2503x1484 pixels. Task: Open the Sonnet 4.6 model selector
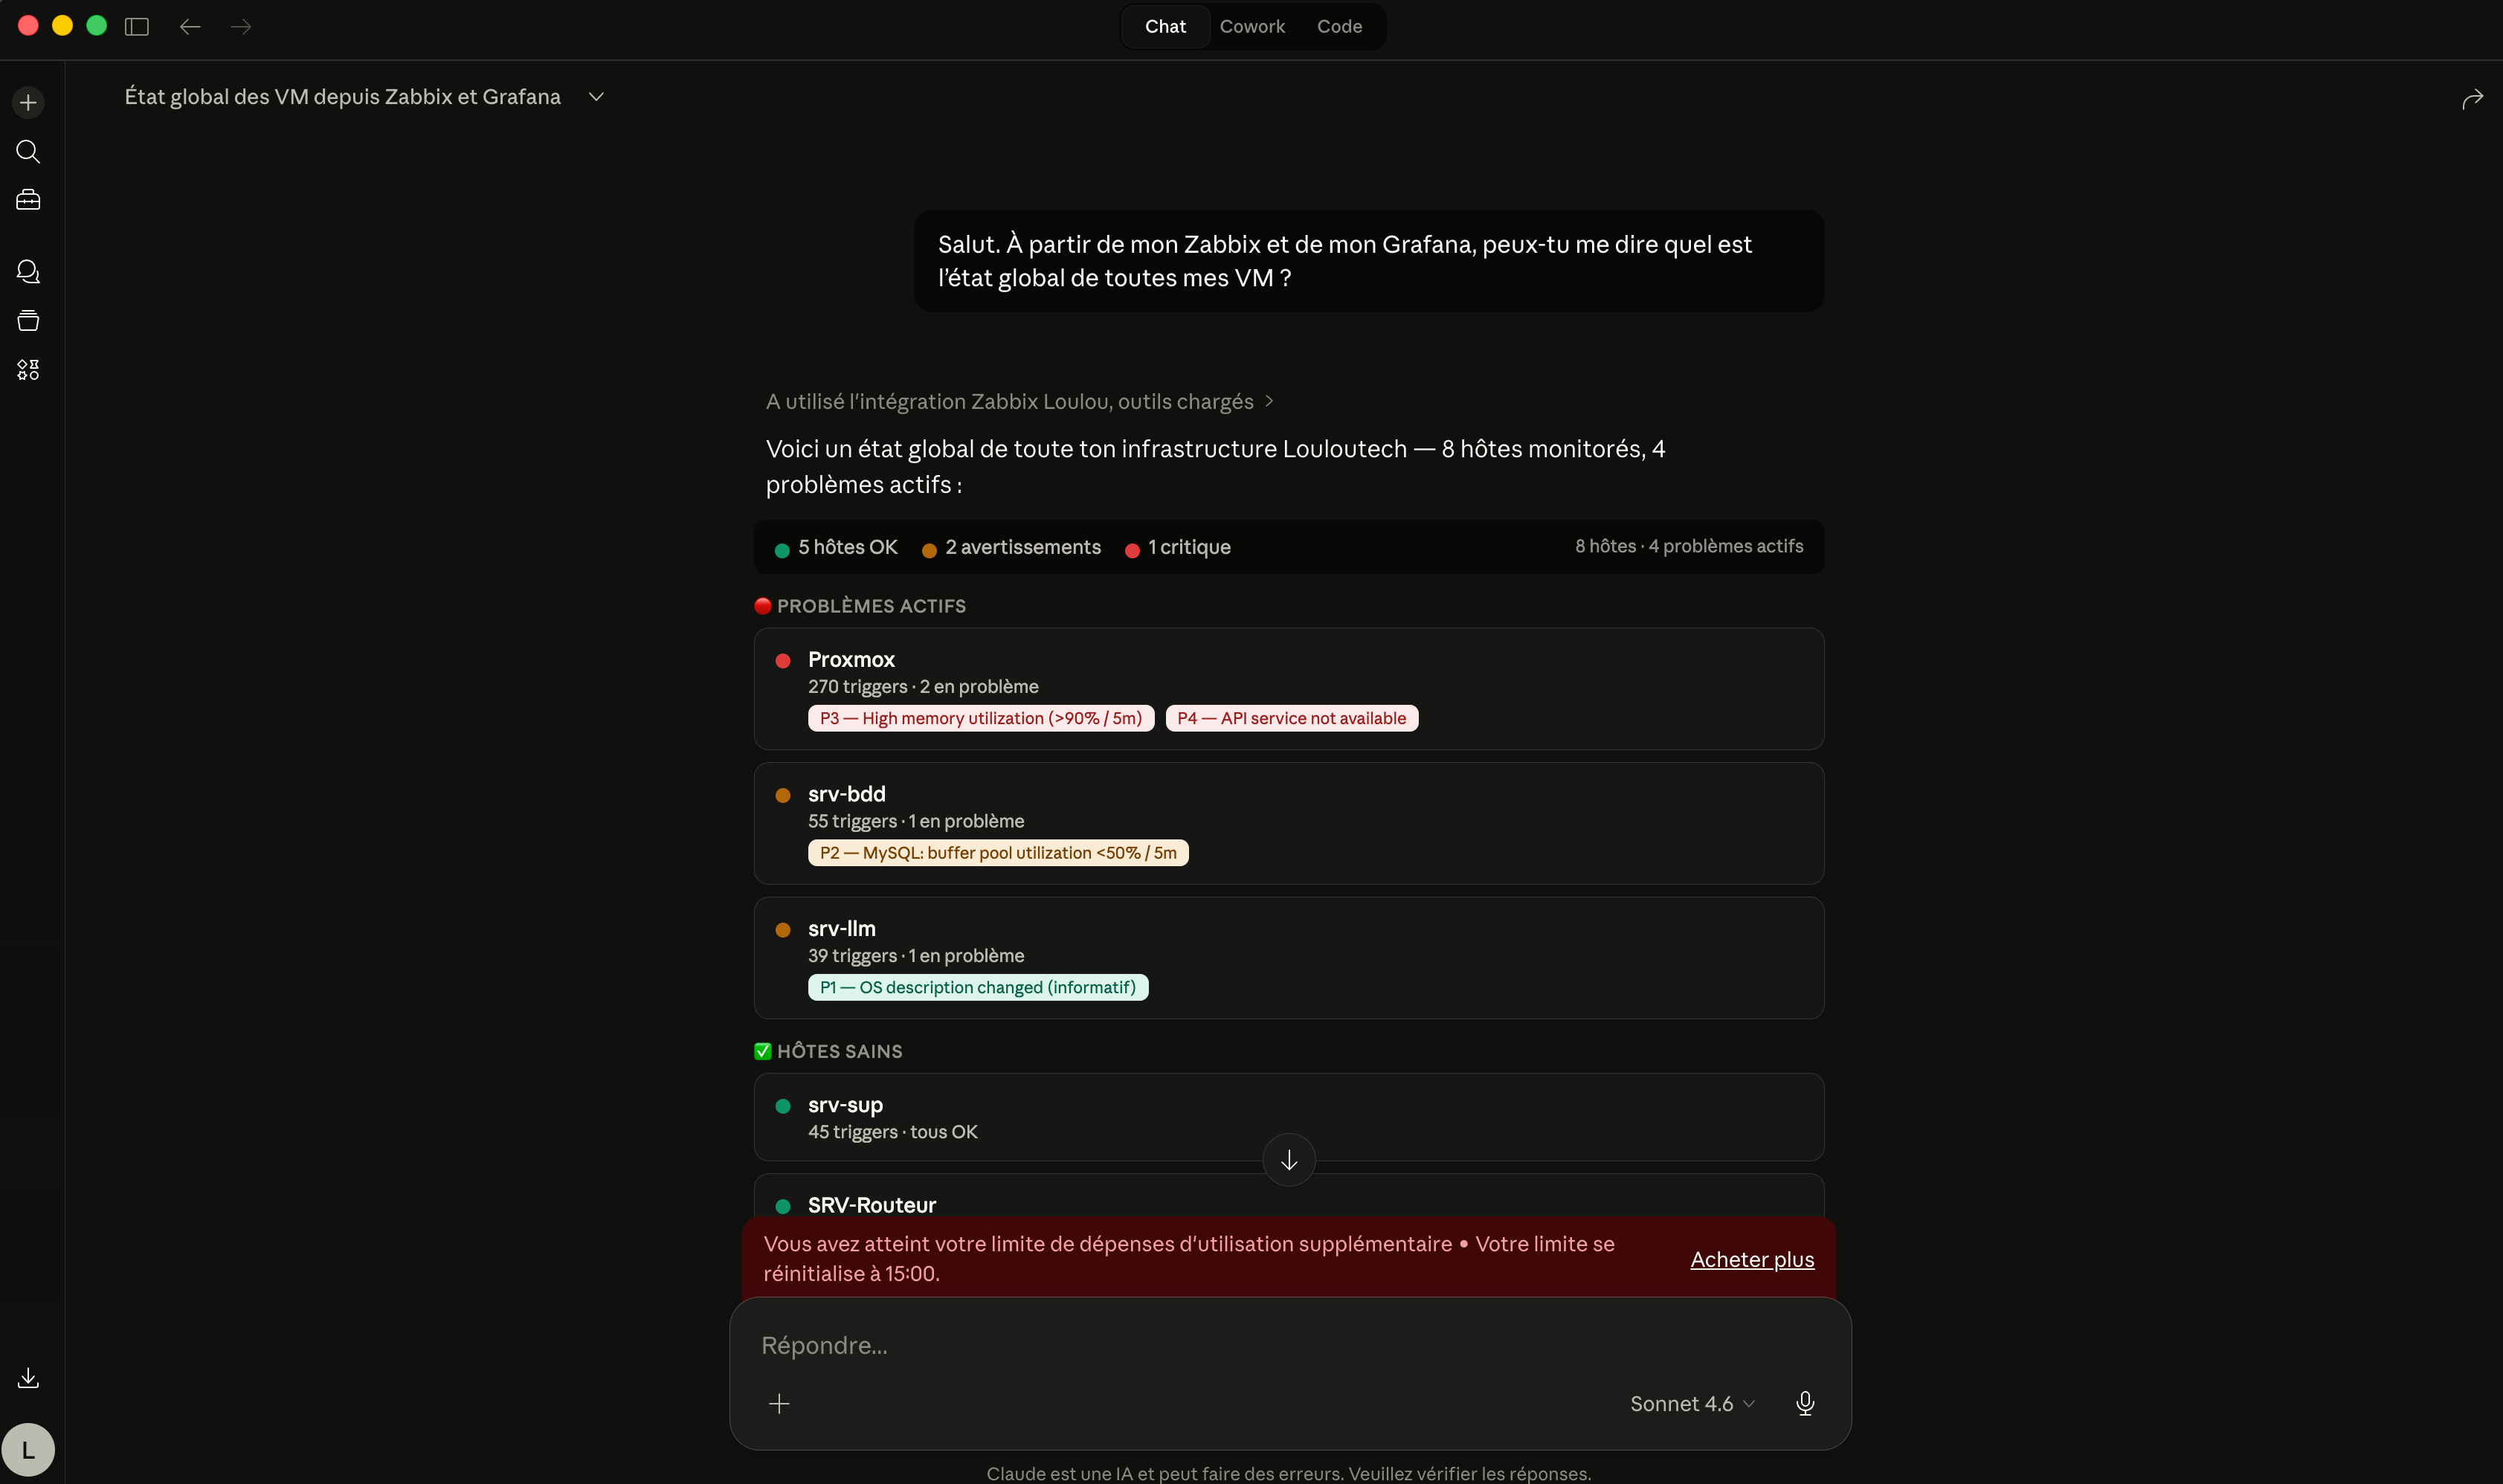[x=1692, y=1403]
